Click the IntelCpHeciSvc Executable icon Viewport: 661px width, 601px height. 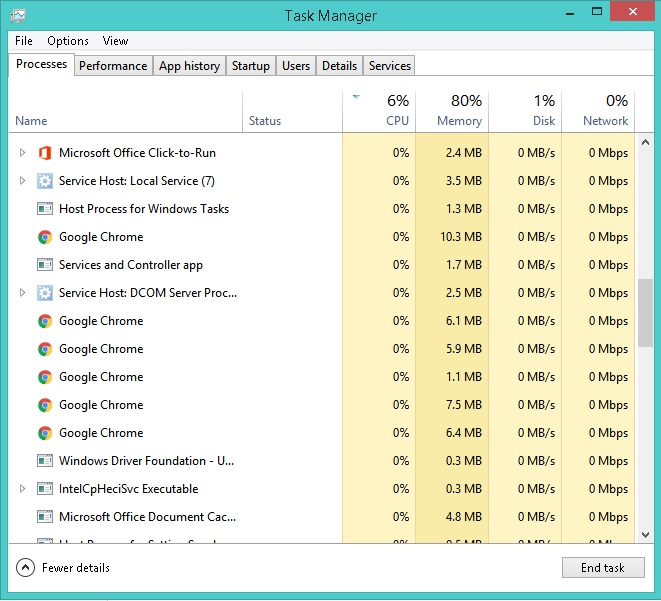point(45,489)
